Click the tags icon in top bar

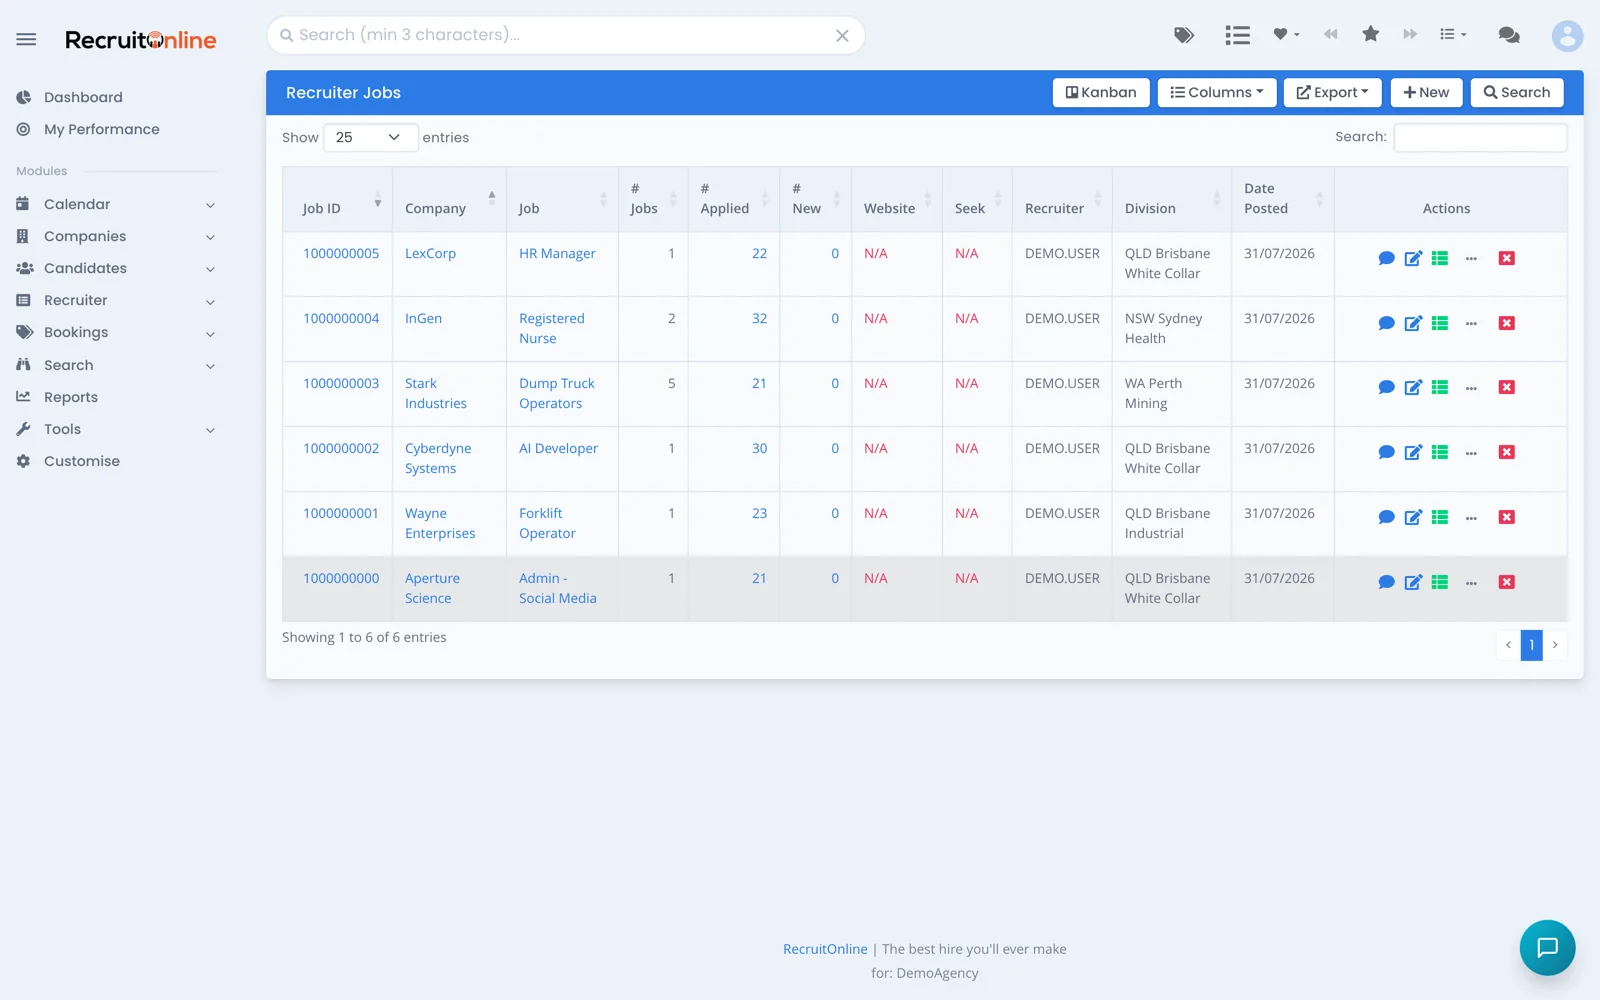point(1184,35)
